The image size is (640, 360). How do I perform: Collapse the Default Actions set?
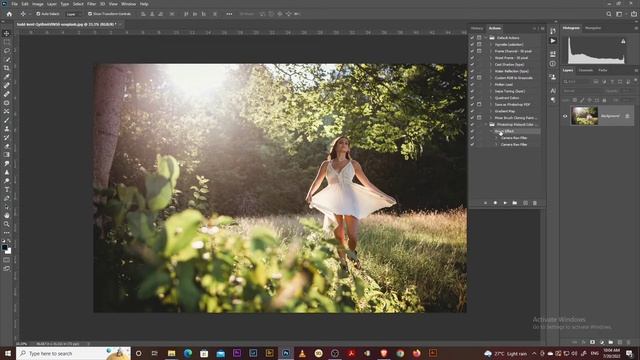pos(486,38)
